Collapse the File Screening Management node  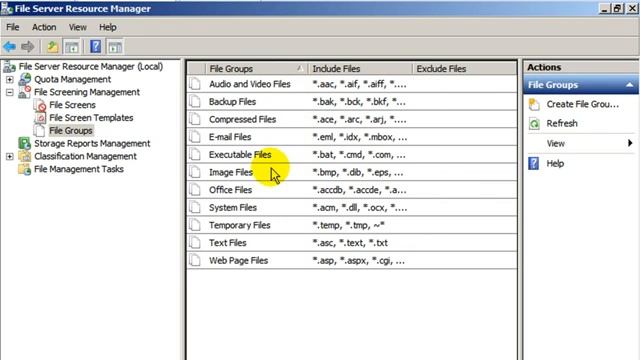point(10,92)
